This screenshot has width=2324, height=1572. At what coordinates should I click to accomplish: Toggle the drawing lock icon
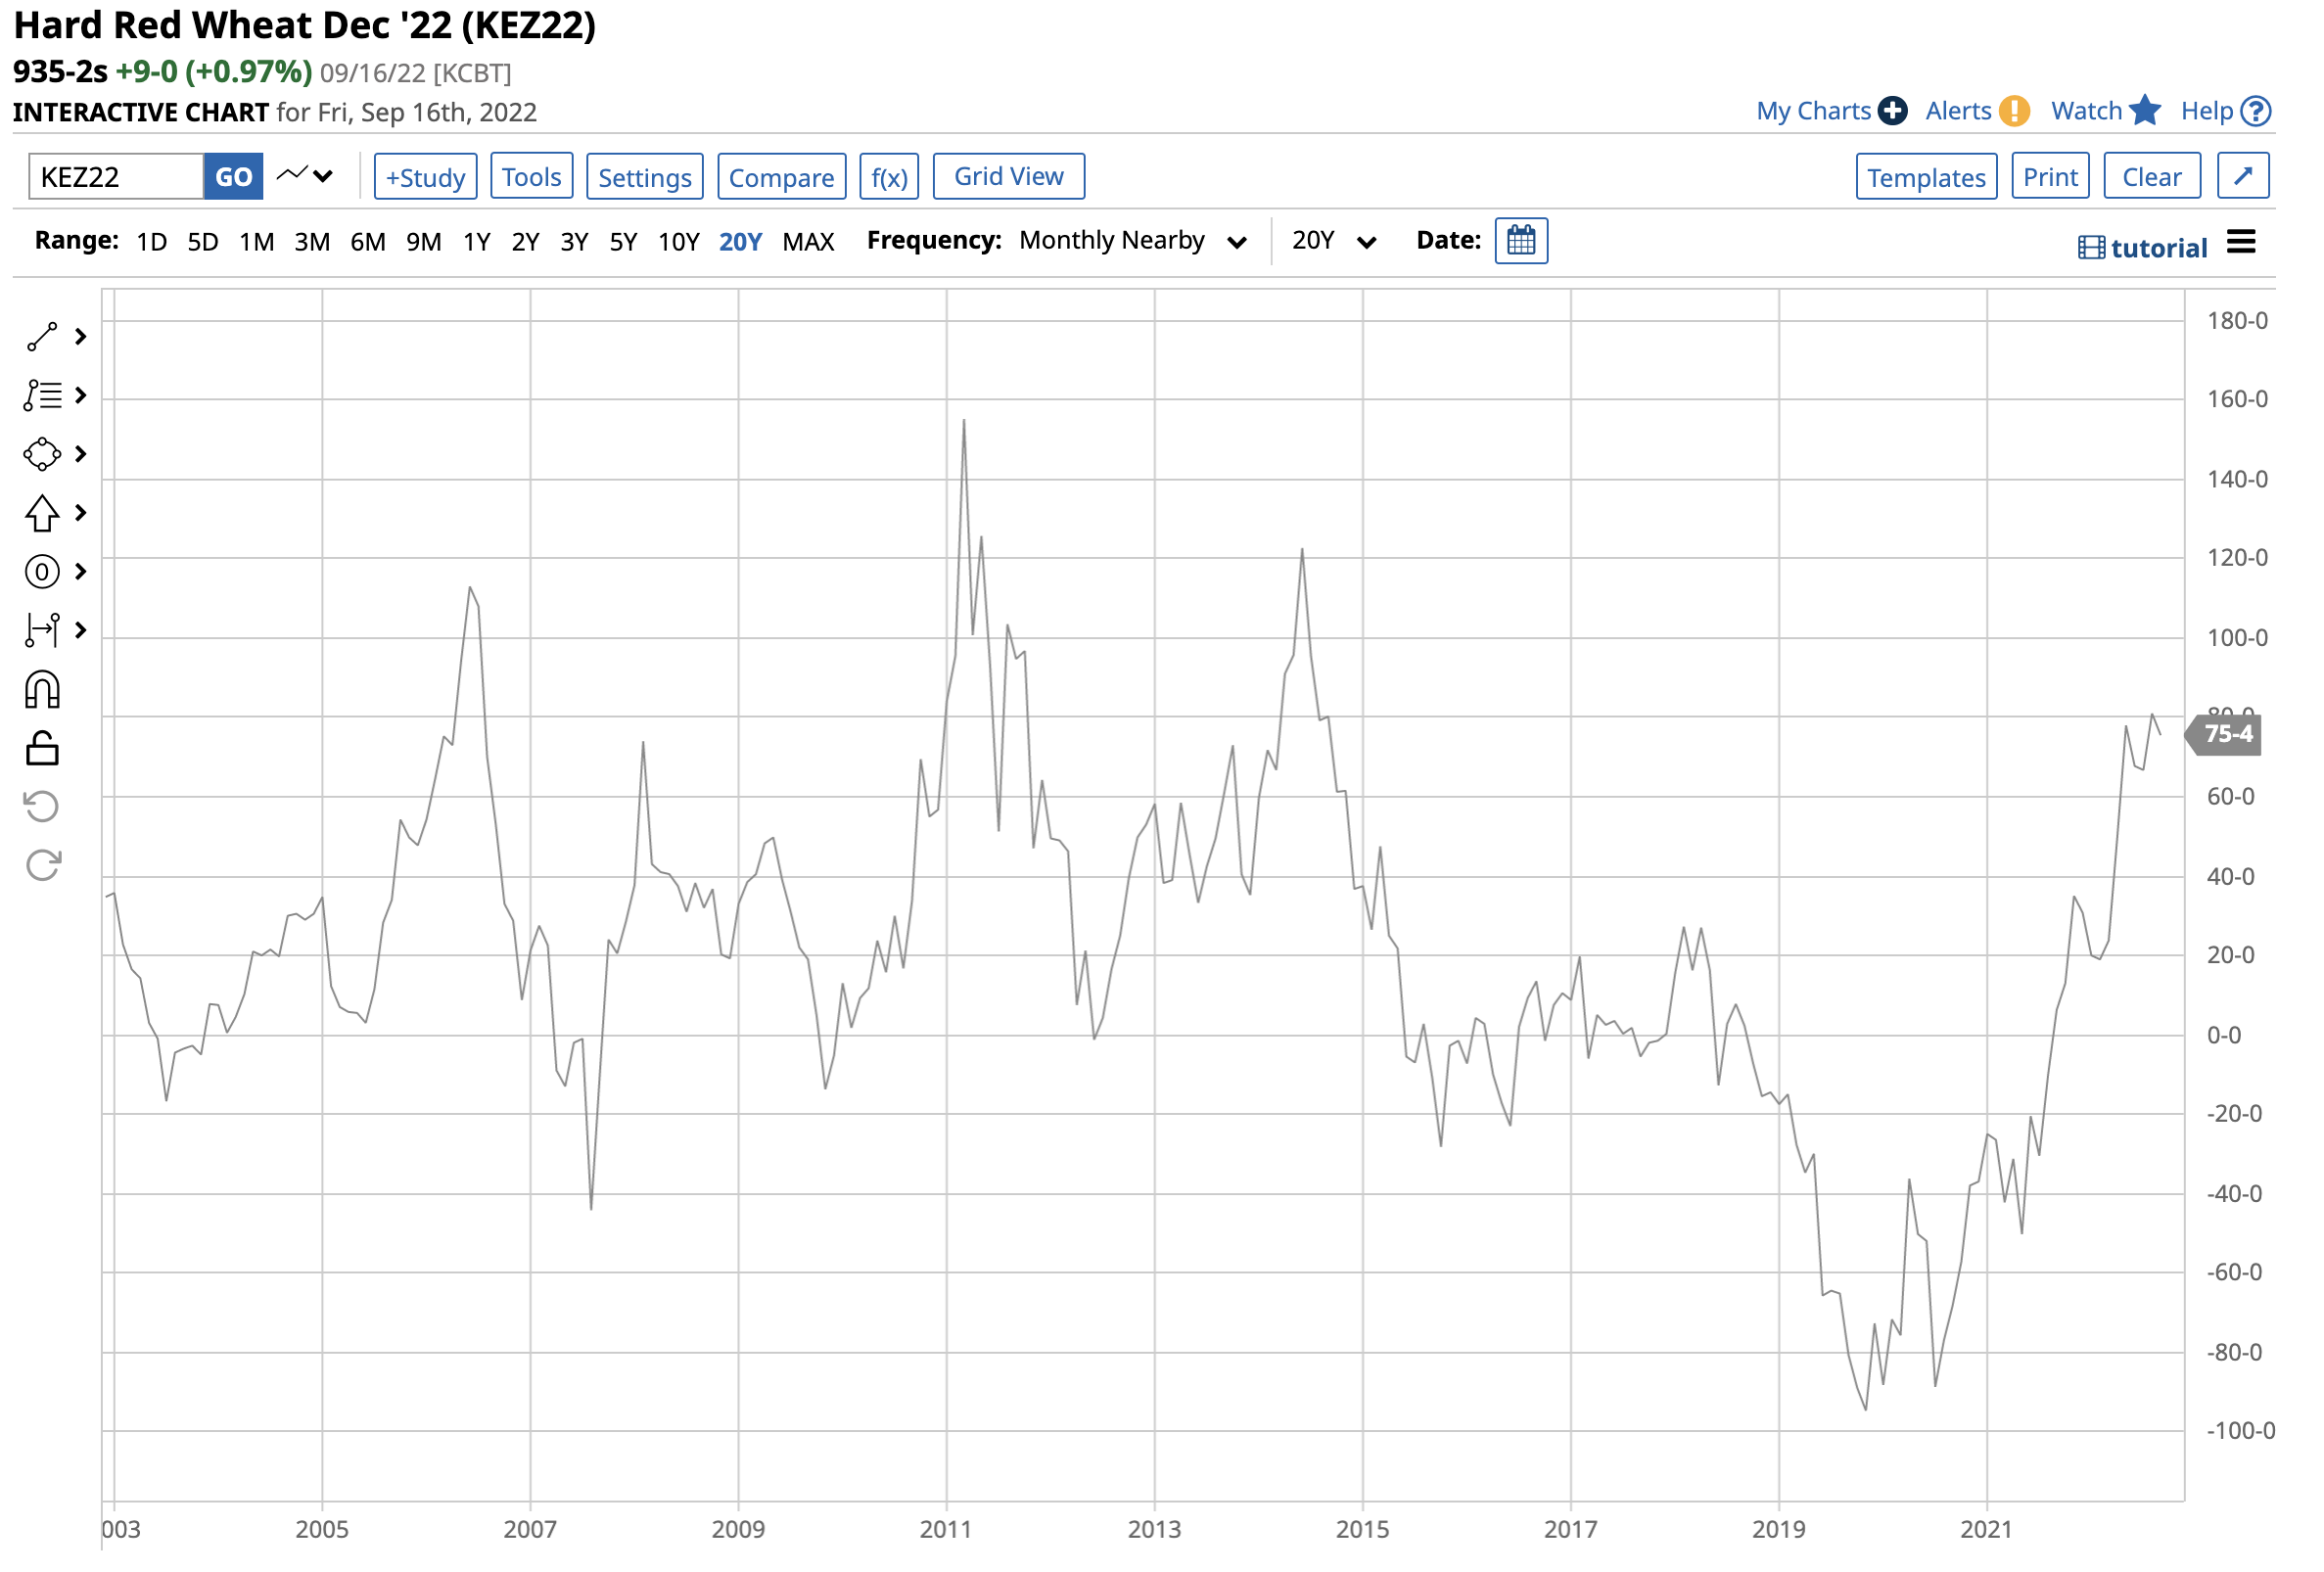tap(42, 750)
